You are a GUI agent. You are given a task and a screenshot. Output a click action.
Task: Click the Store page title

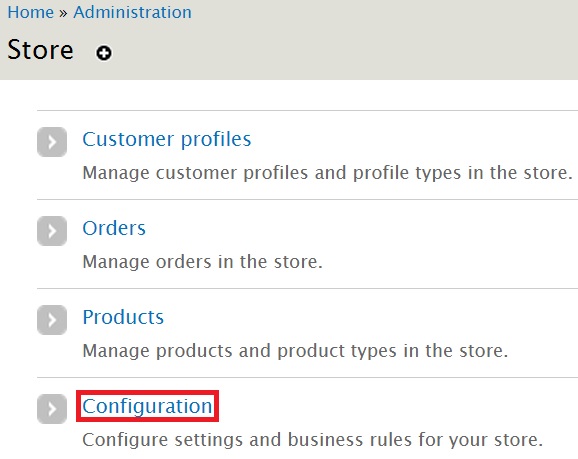point(40,49)
